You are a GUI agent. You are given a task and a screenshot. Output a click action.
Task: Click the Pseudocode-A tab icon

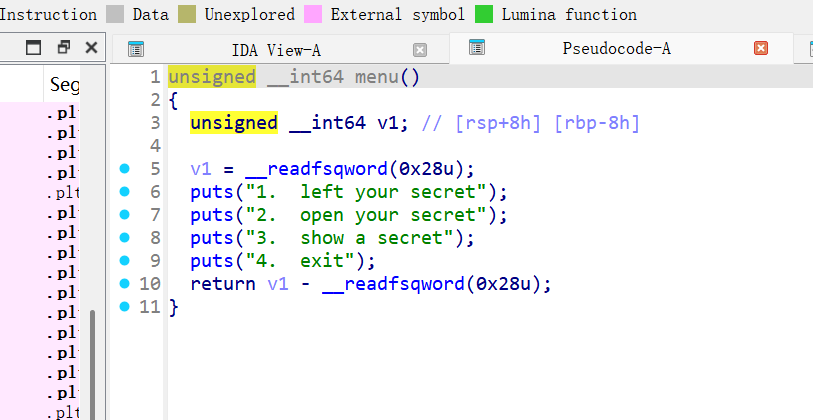[x=477, y=47]
